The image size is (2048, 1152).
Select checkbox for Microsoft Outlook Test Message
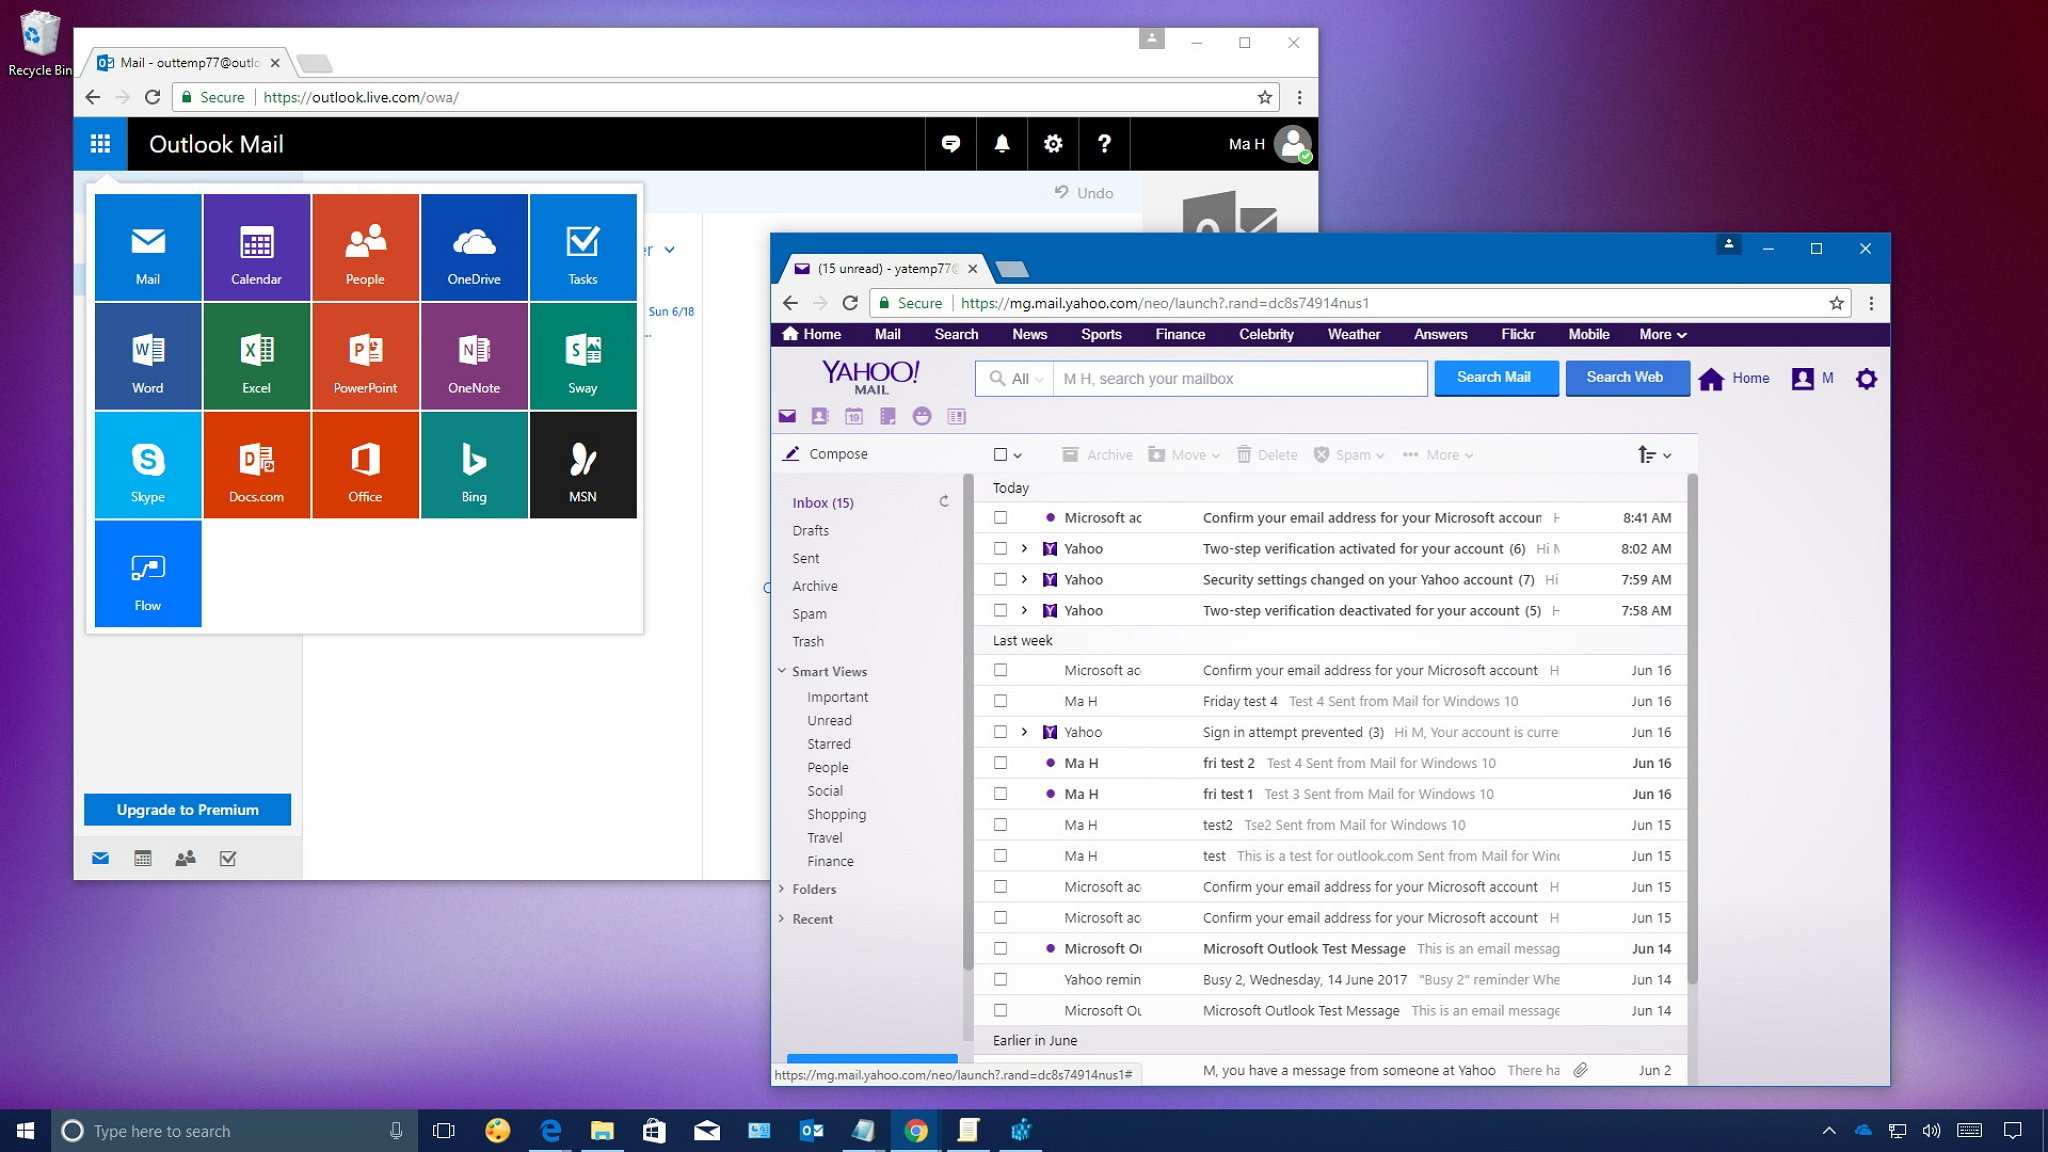pos(1000,948)
